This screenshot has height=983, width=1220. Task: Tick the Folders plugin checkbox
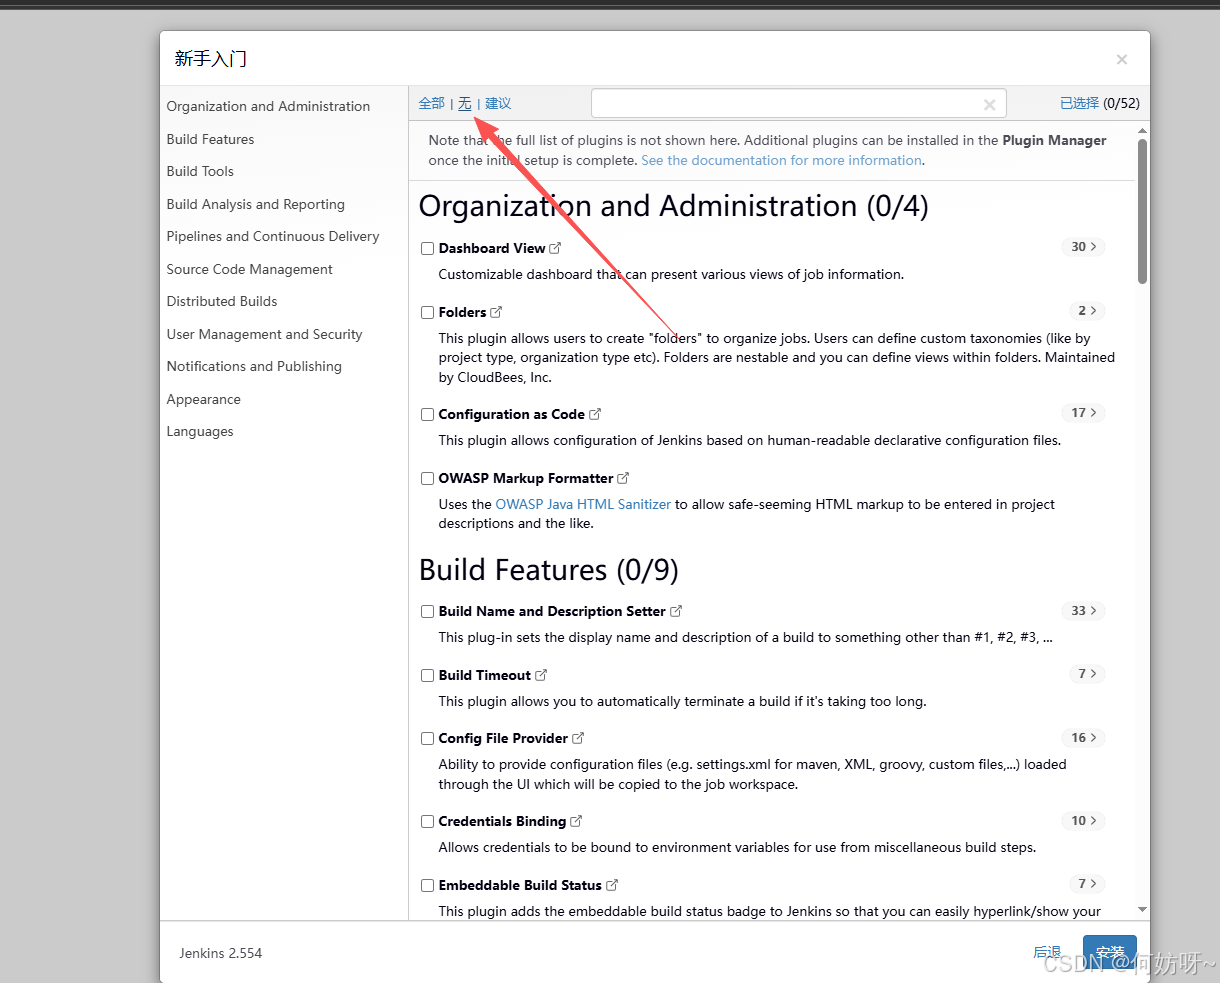pyautogui.click(x=427, y=312)
